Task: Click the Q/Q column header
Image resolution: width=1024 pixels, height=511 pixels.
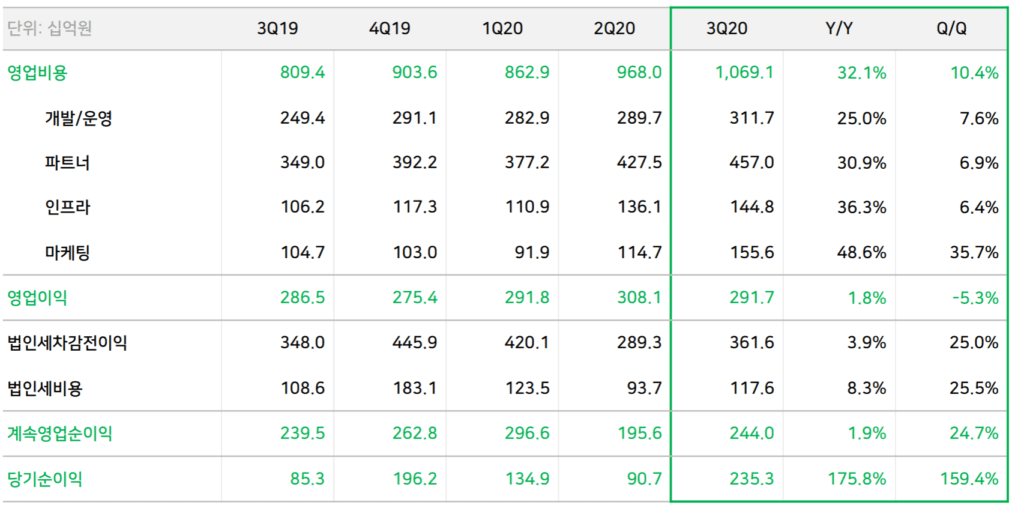Action: 951,29
